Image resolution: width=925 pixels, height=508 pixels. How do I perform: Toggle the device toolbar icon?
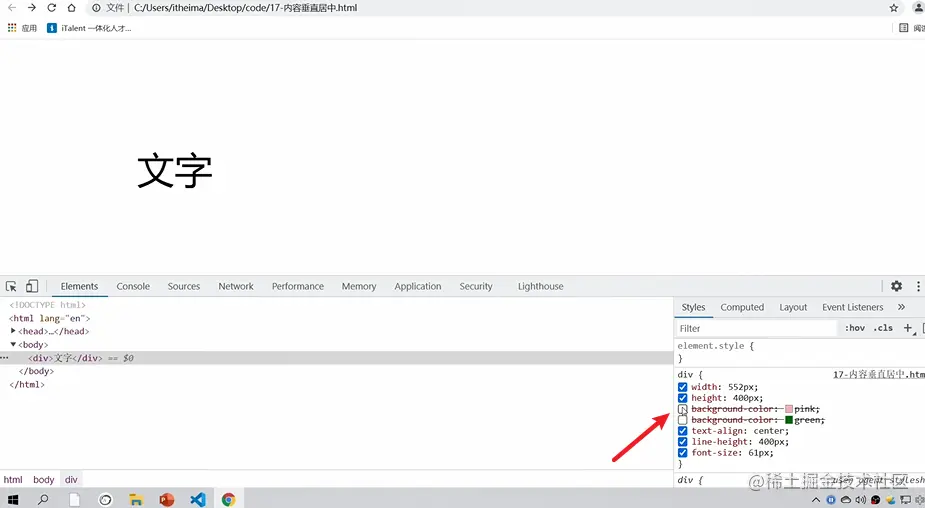click(x=32, y=286)
